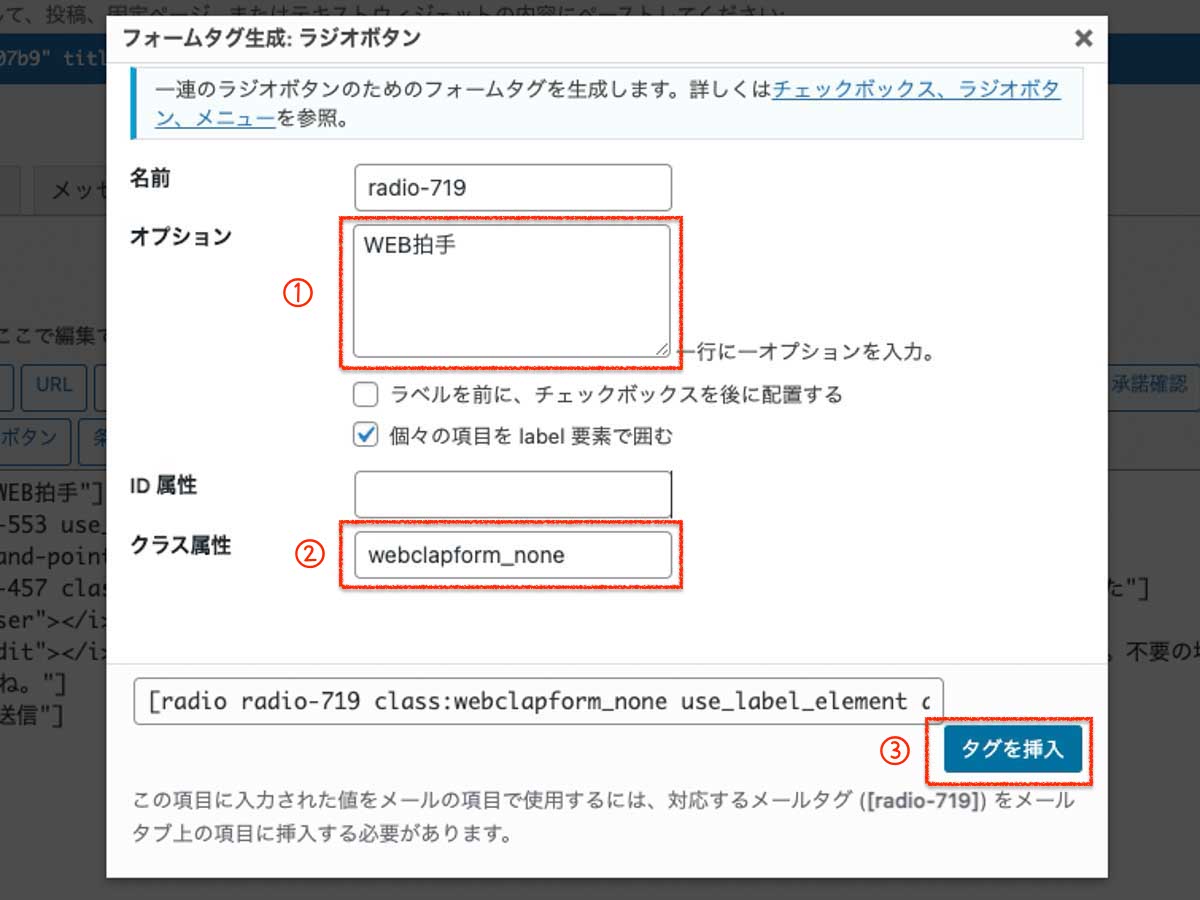Click the empty ID 属性 input field
The width and height of the screenshot is (1200, 900).
(512, 494)
